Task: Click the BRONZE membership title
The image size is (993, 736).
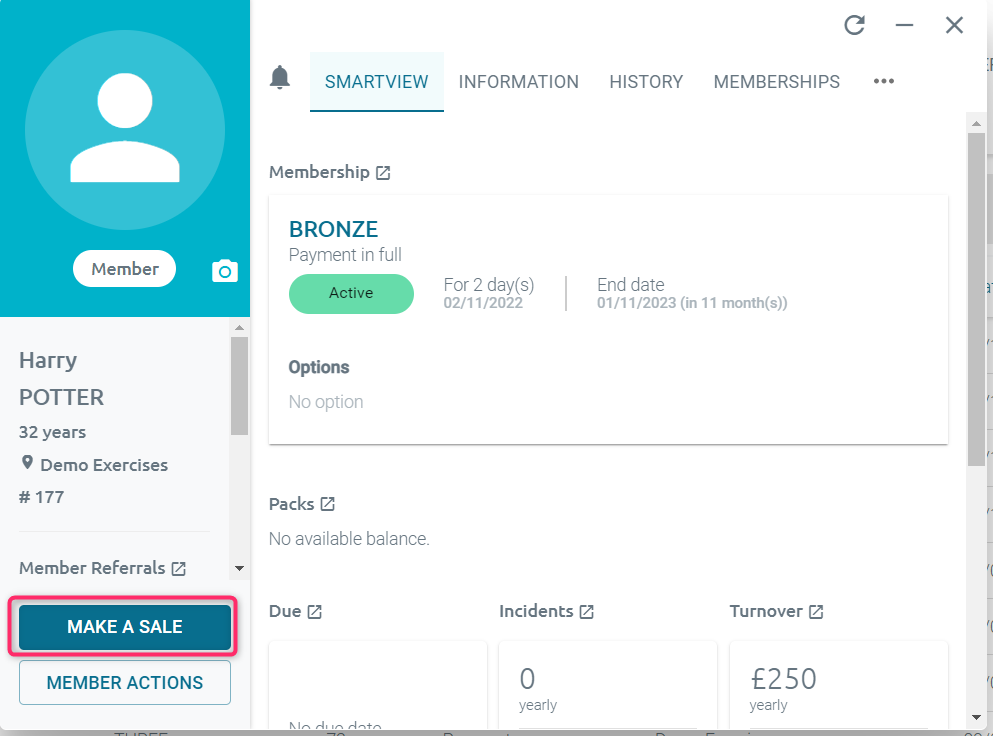Action: pos(333,229)
